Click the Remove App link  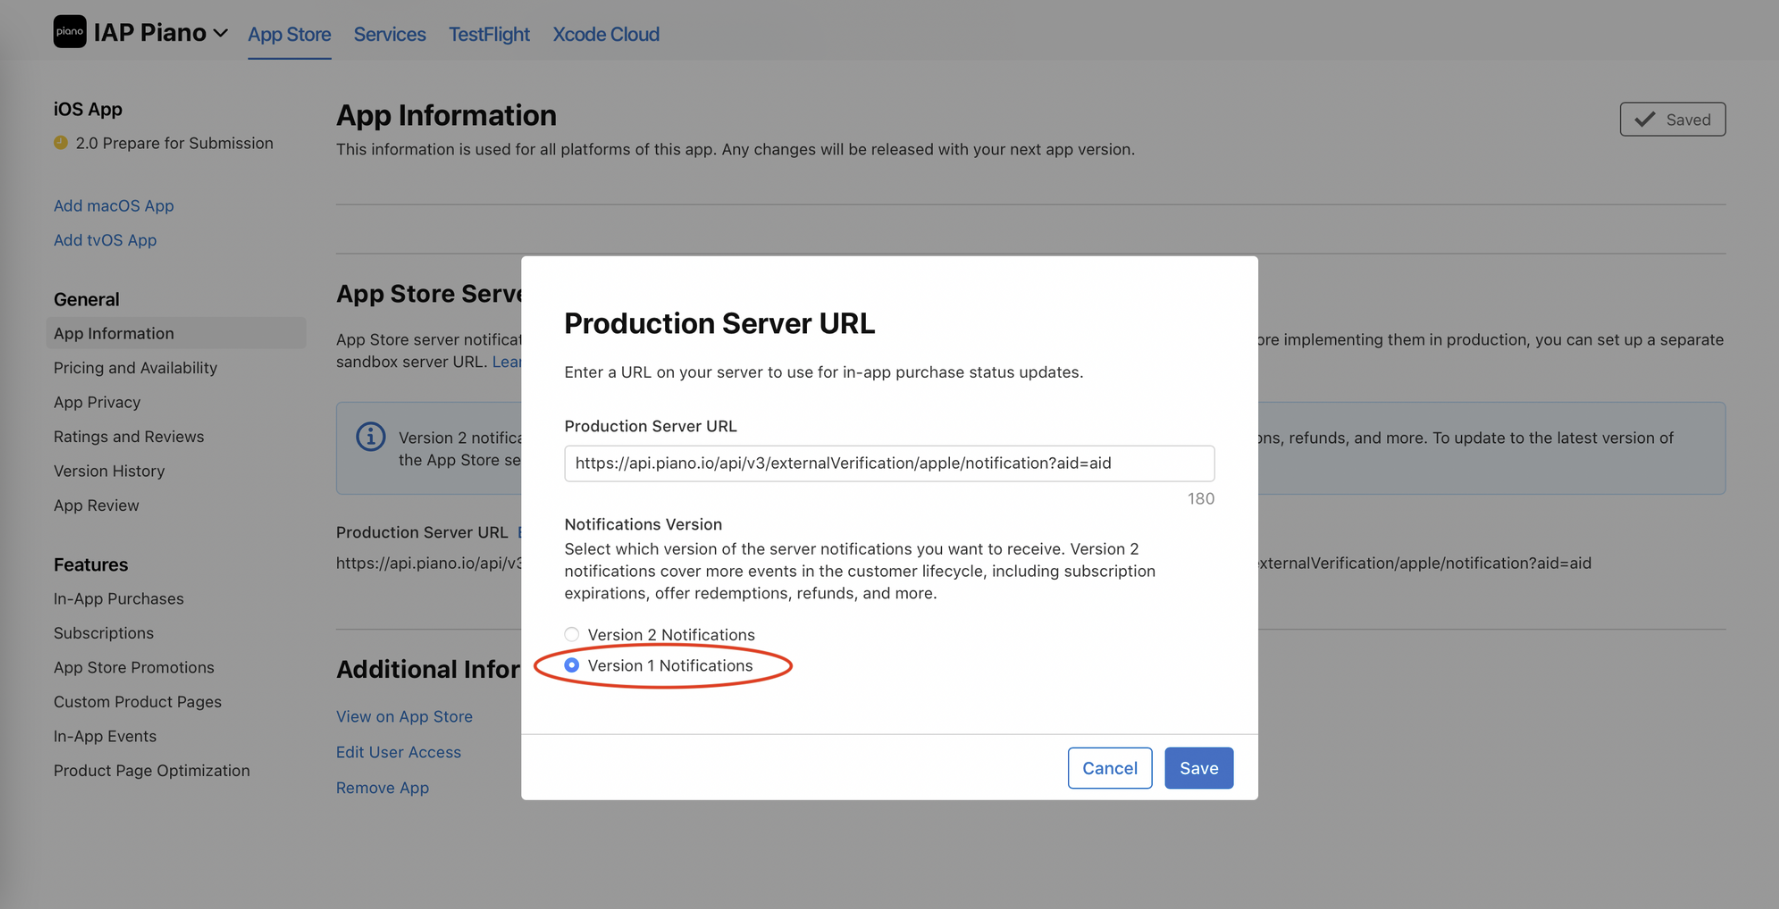(x=382, y=787)
